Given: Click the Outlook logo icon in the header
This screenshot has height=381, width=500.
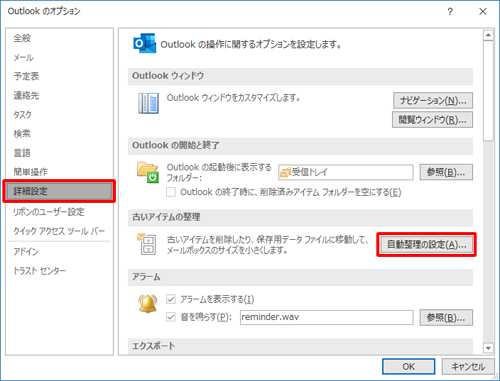Looking at the screenshot, I should (x=145, y=43).
